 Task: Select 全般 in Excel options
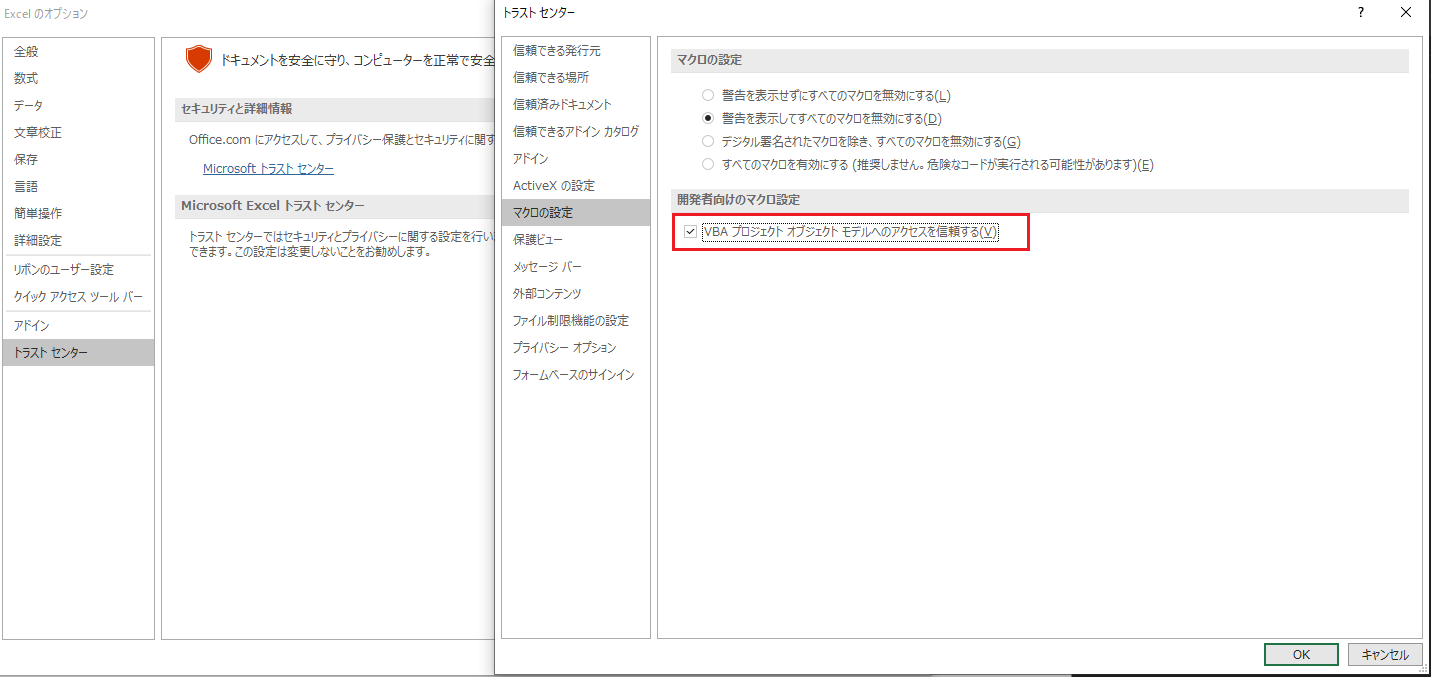point(78,51)
